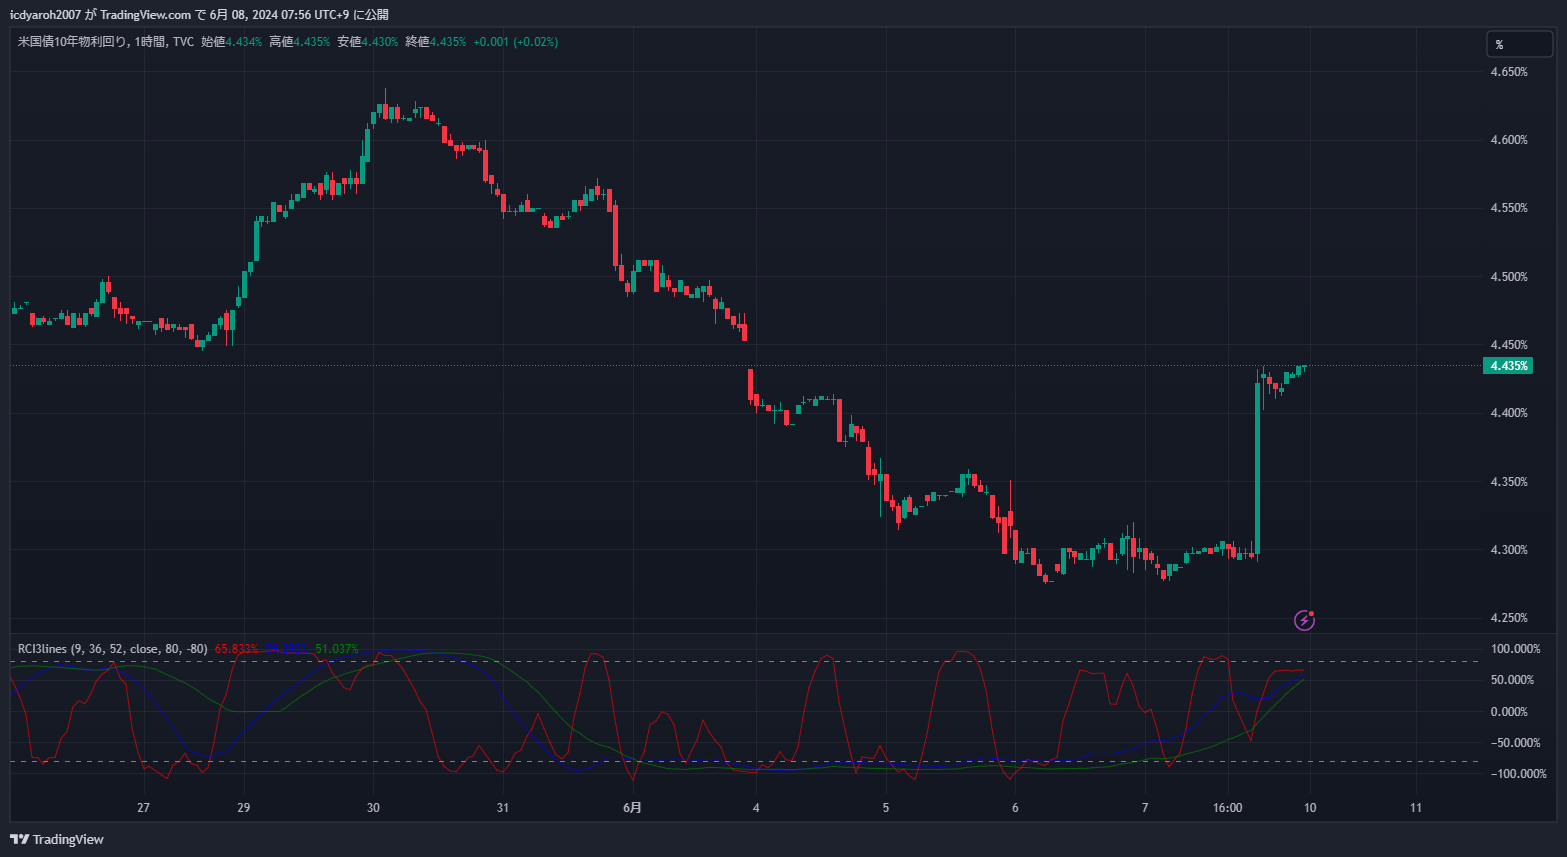Click the 4.300% price axis label
1567x857 pixels.
tap(1509, 550)
